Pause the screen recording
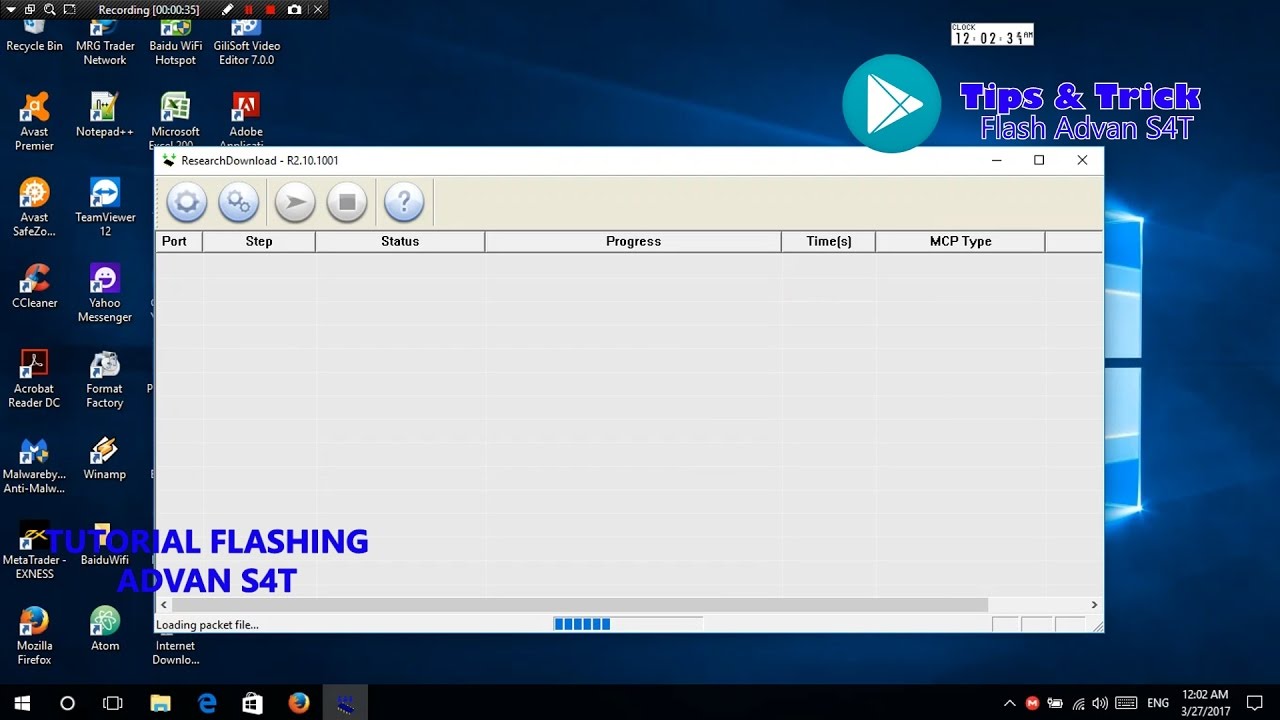 (x=249, y=9)
